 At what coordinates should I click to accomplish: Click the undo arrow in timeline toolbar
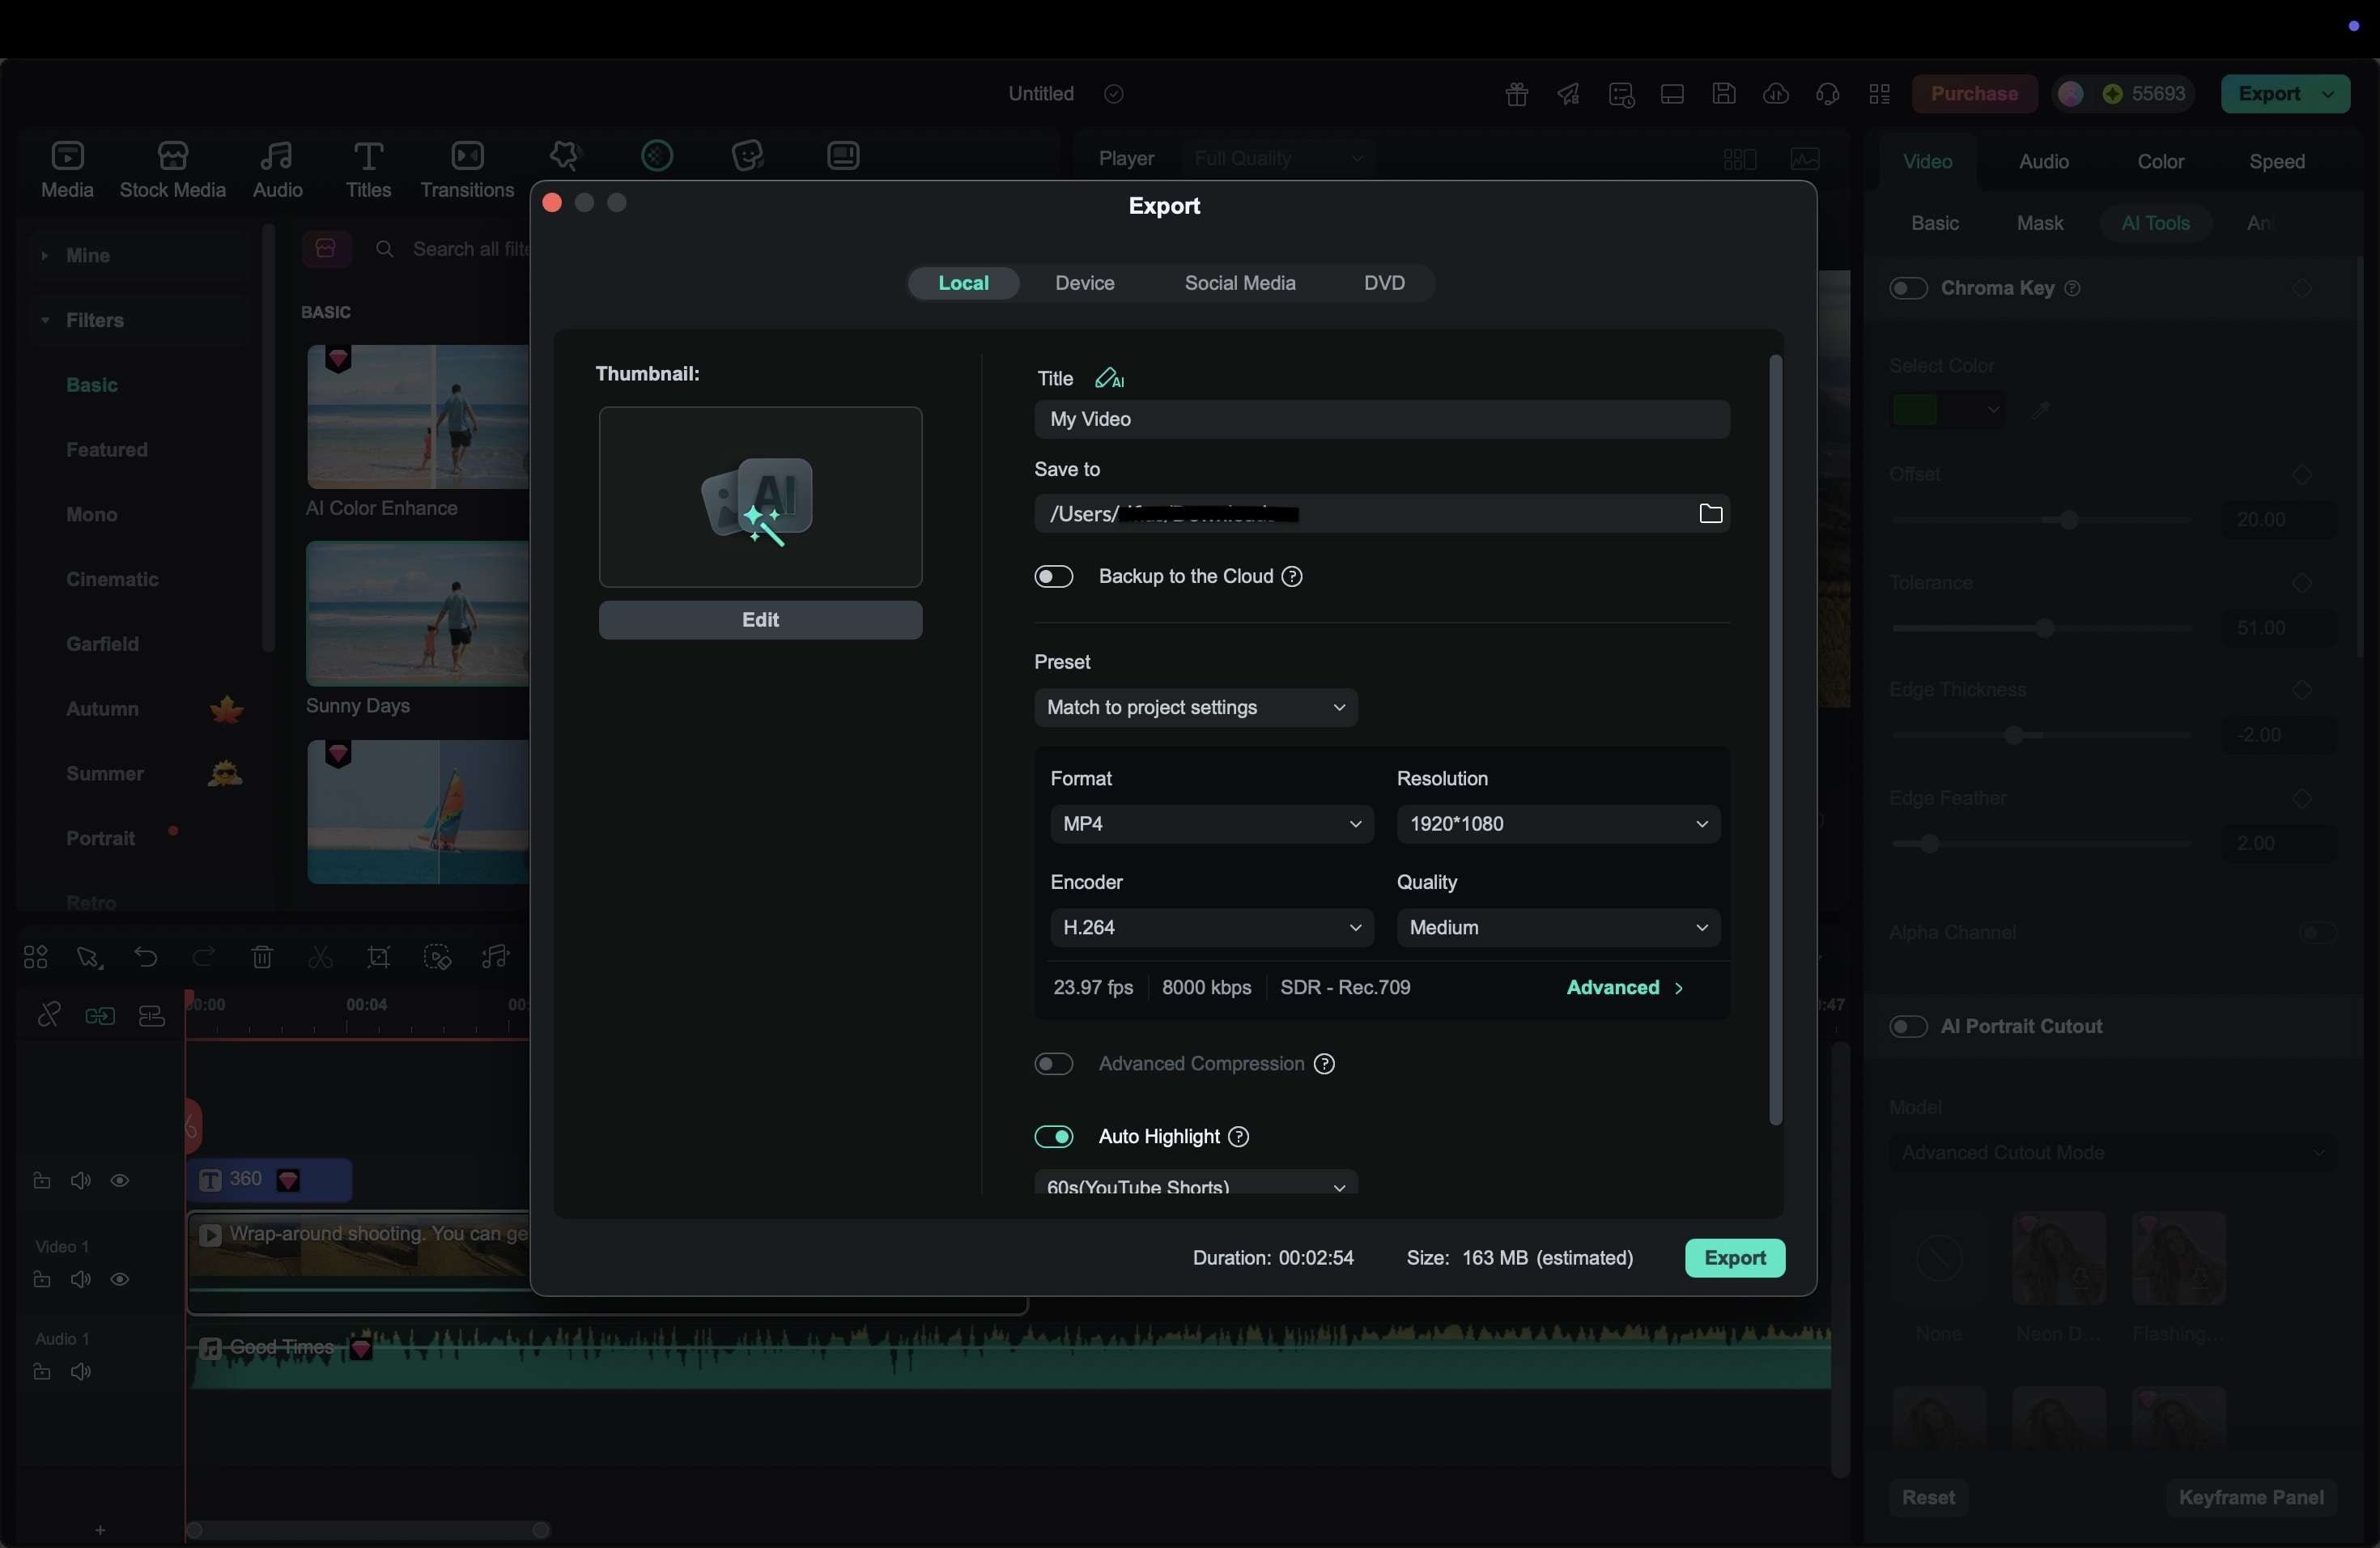(146, 958)
